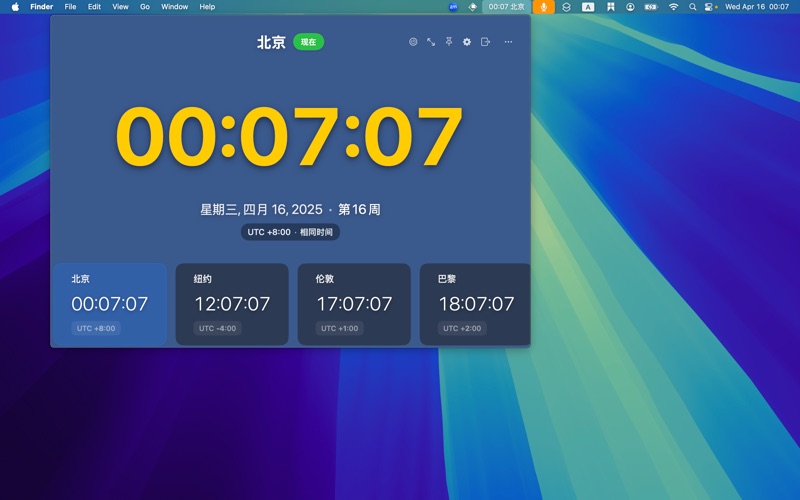The height and width of the screenshot is (500, 800).
Task: Pin the clock window with pushpin icon
Action: (449, 42)
